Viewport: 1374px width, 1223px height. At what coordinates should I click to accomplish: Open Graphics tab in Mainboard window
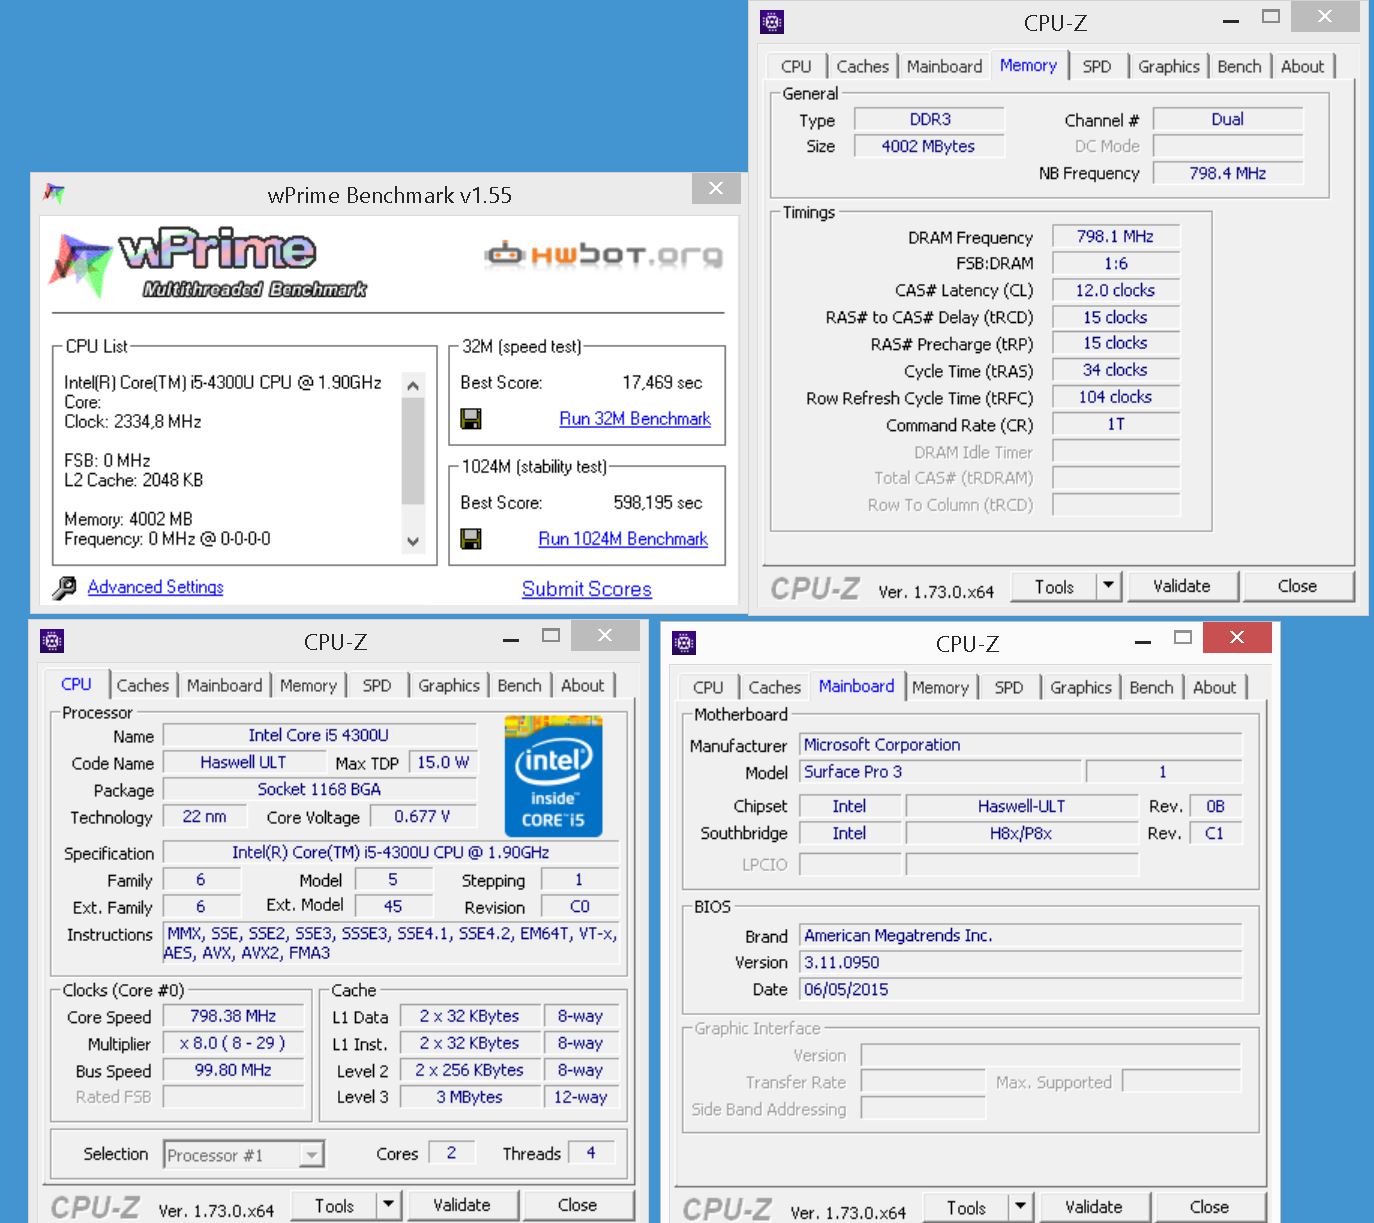1080,687
